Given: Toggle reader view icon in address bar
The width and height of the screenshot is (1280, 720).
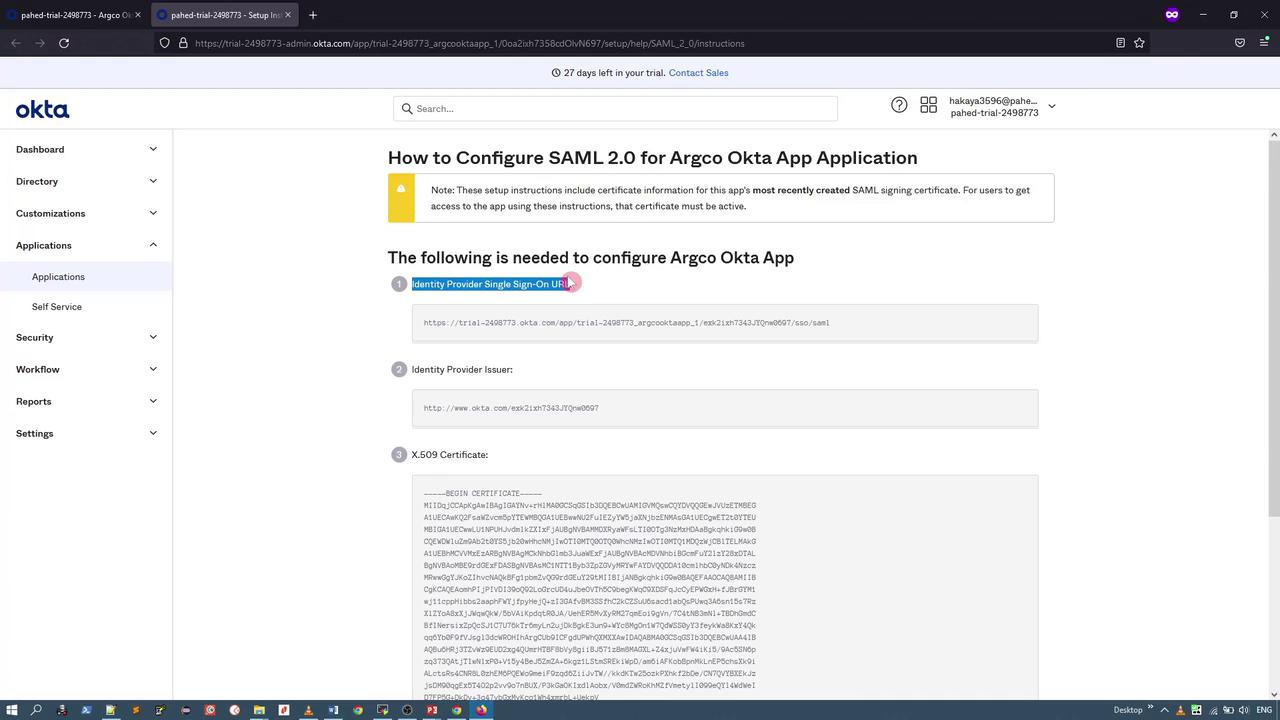Looking at the screenshot, I should (x=1120, y=43).
